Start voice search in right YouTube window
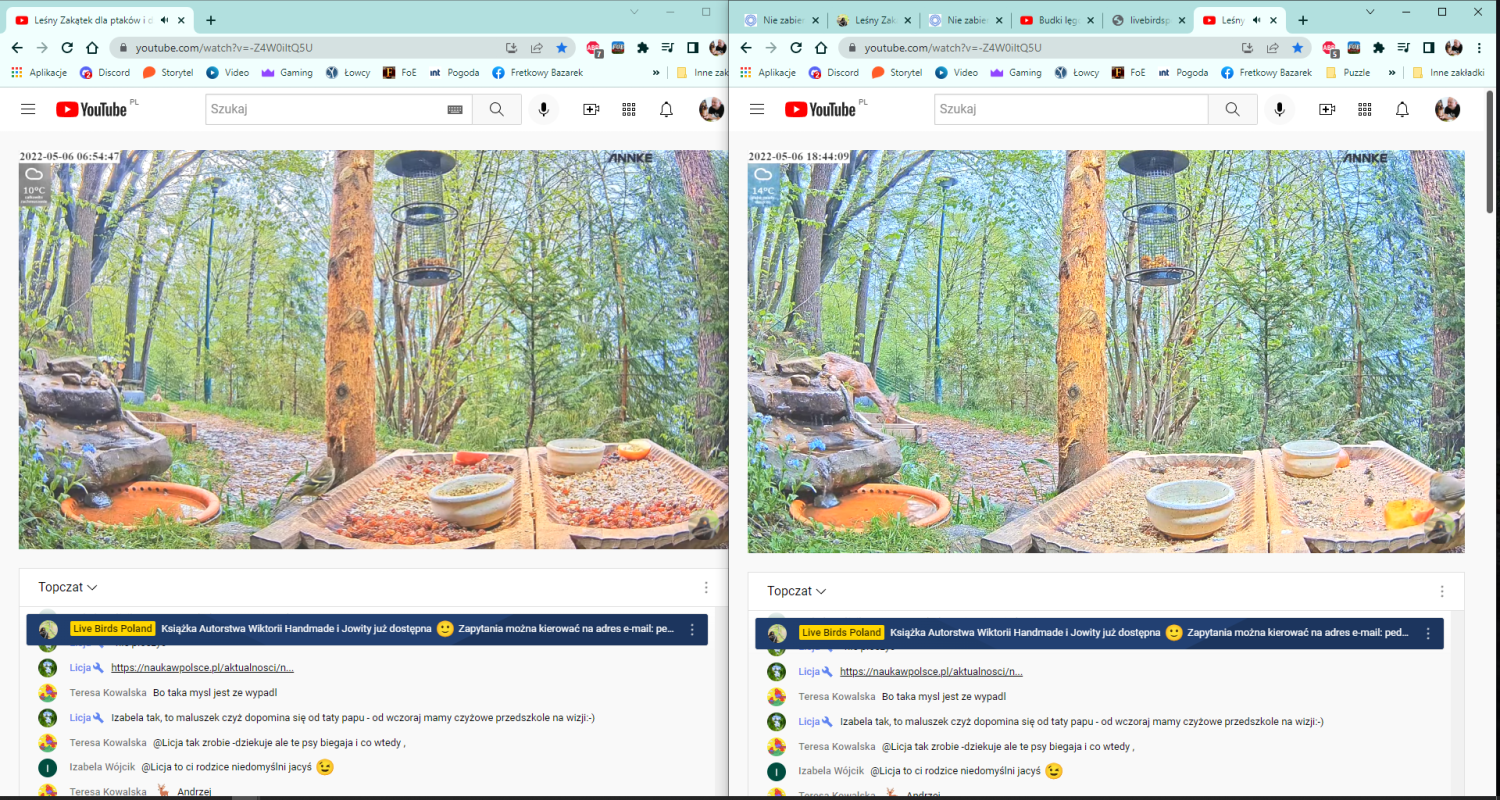Viewport: 1500px width, 800px height. click(x=1279, y=109)
